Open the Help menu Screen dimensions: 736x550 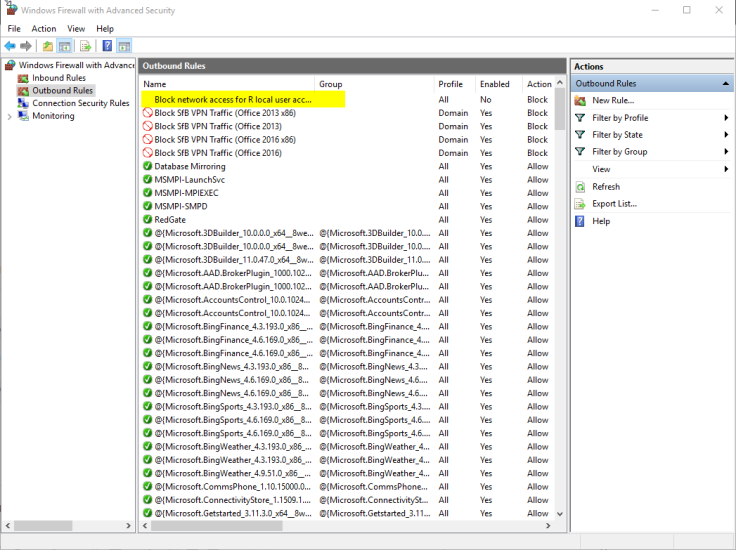105,29
